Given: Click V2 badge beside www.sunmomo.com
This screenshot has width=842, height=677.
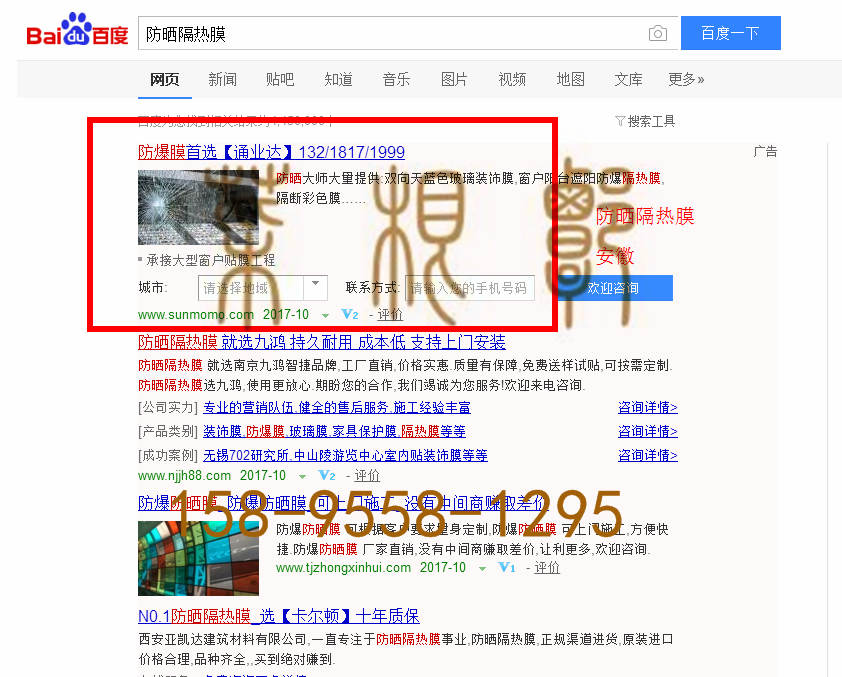Looking at the screenshot, I should (350, 315).
